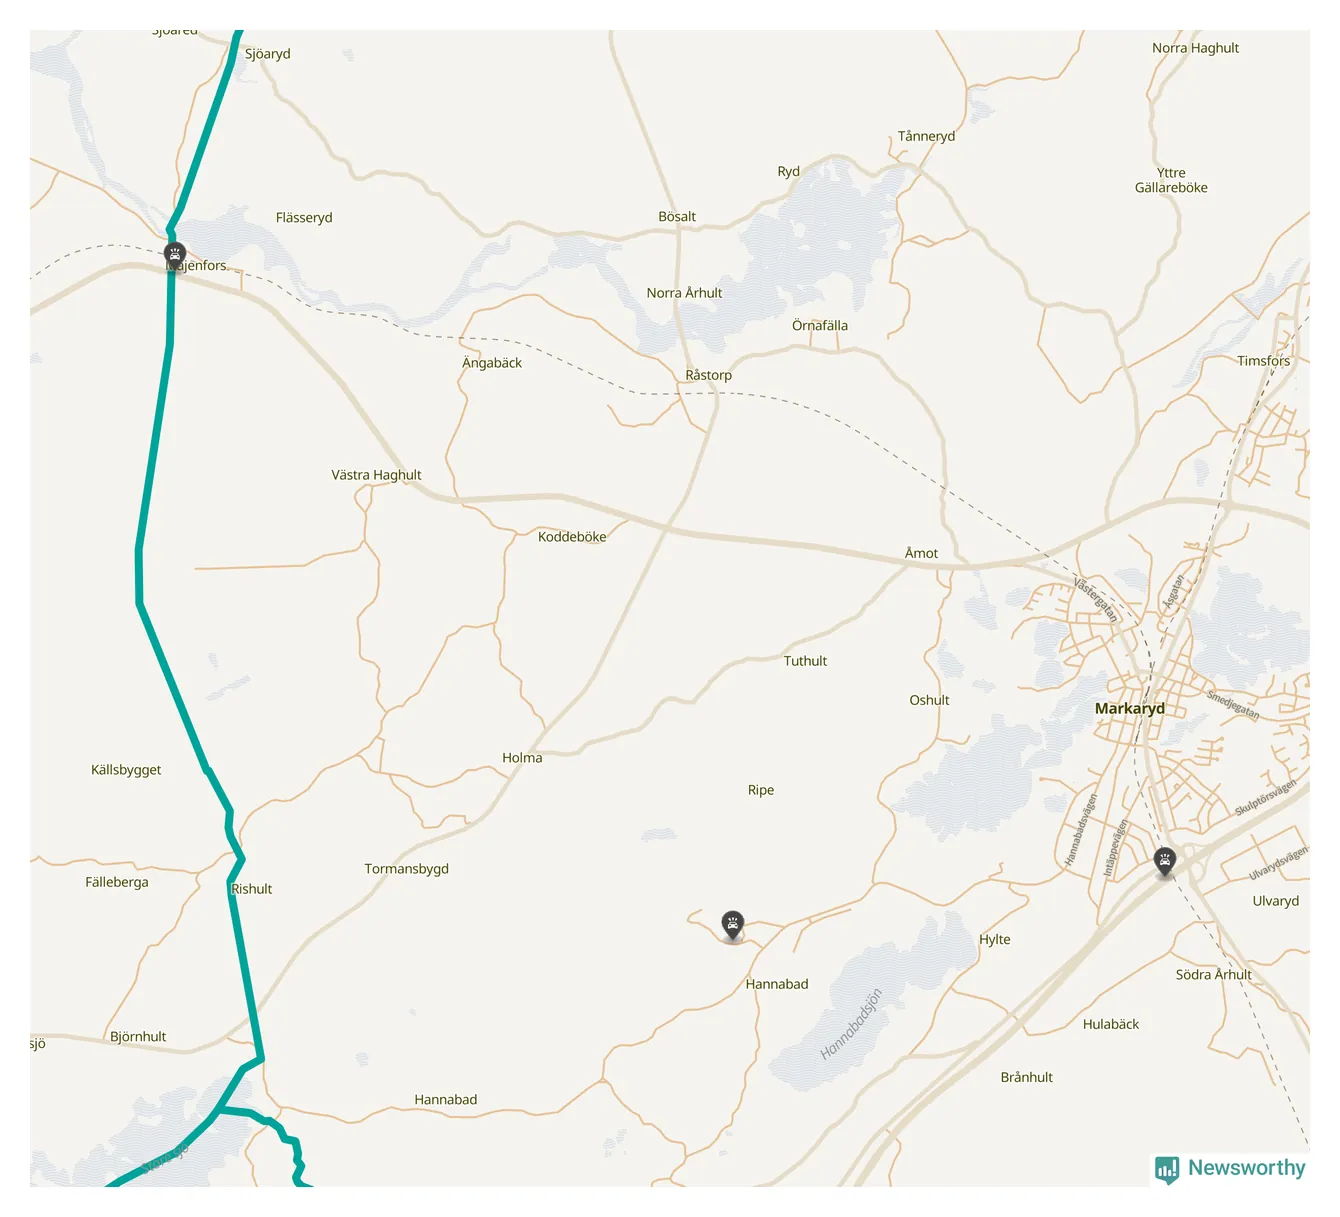Click the Tuthult place label
The width and height of the screenshot is (1340, 1217).
click(805, 661)
